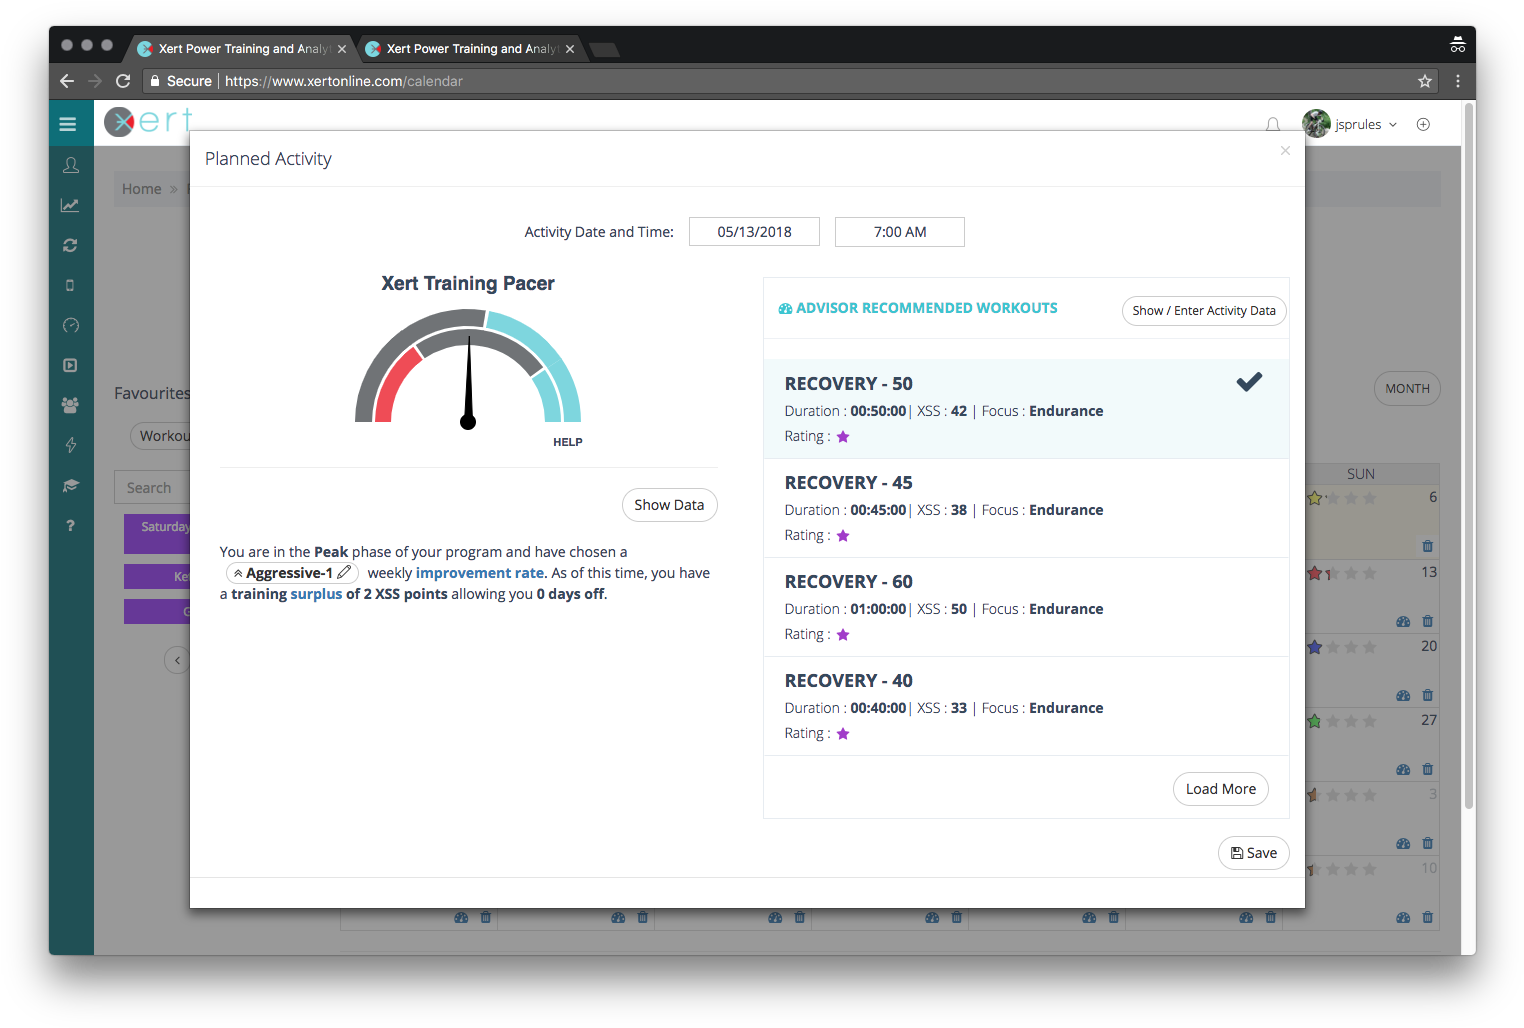Click the Load More button
Image resolution: width=1524 pixels, height=1028 pixels.
click(x=1220, y=789)
